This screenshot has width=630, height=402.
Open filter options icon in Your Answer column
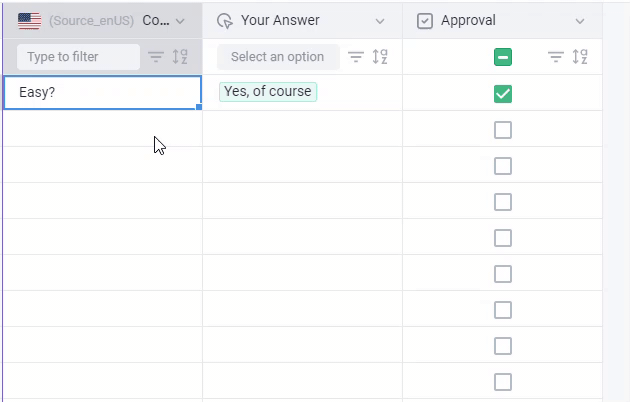click(x=356, y=57)
